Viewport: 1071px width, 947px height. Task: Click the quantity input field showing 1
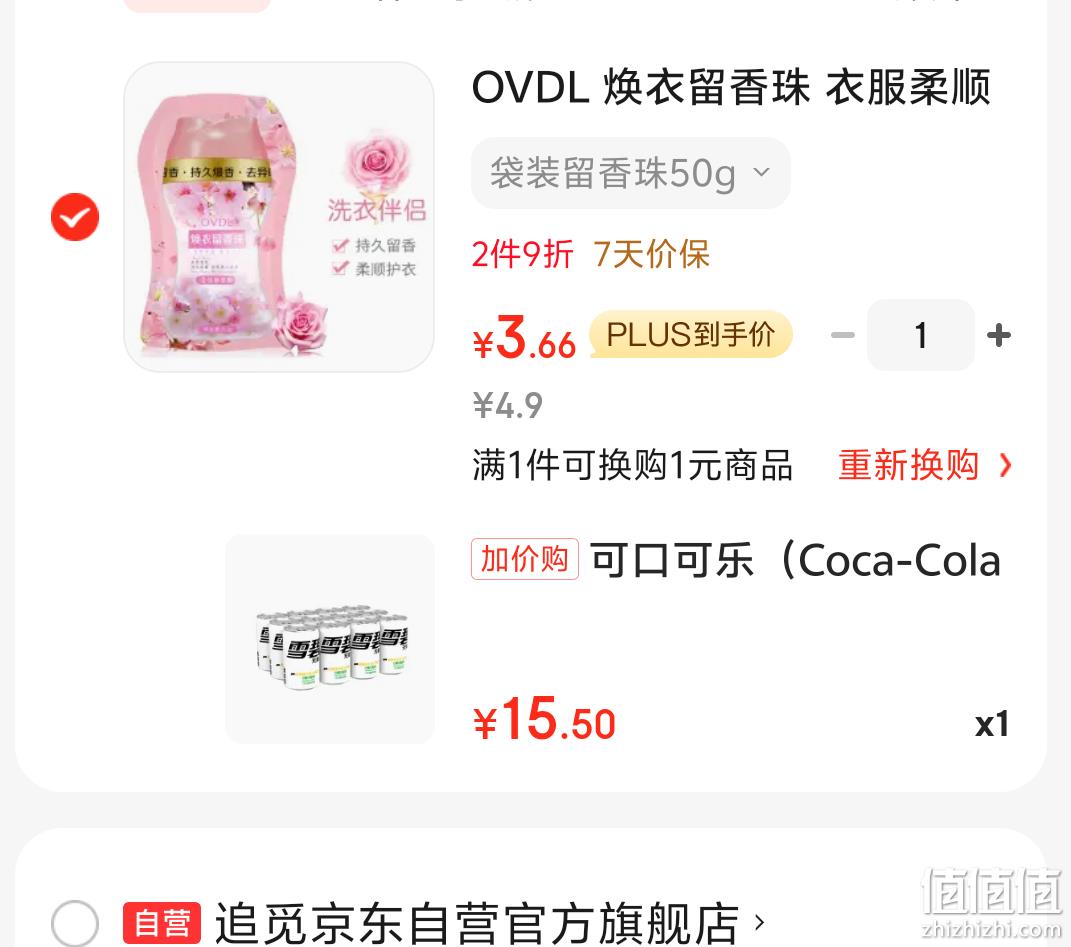click(921, 335)
